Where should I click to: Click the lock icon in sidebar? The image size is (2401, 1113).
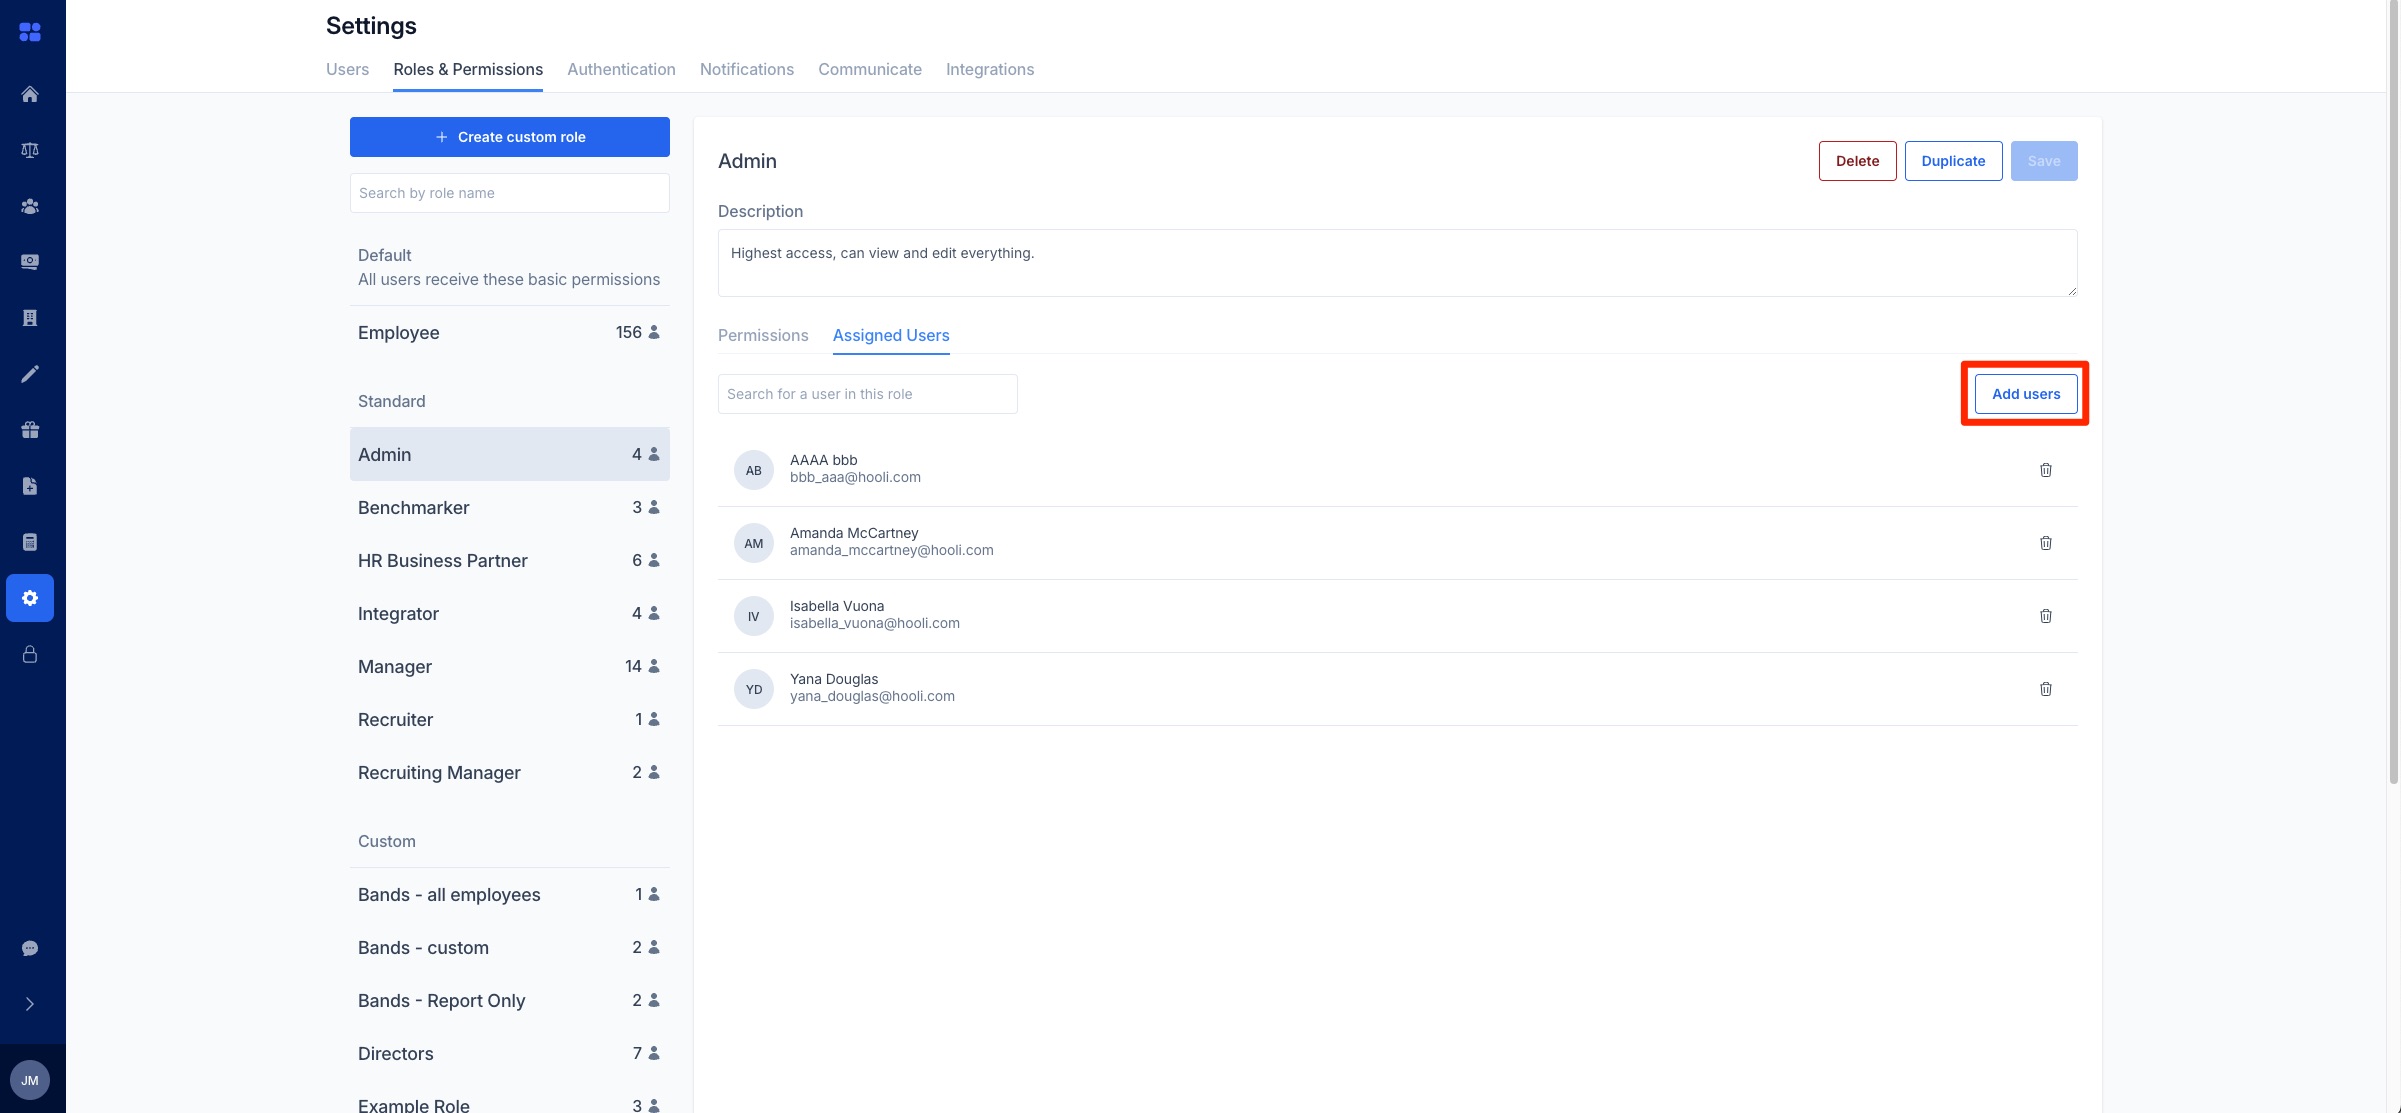point(30,654)
